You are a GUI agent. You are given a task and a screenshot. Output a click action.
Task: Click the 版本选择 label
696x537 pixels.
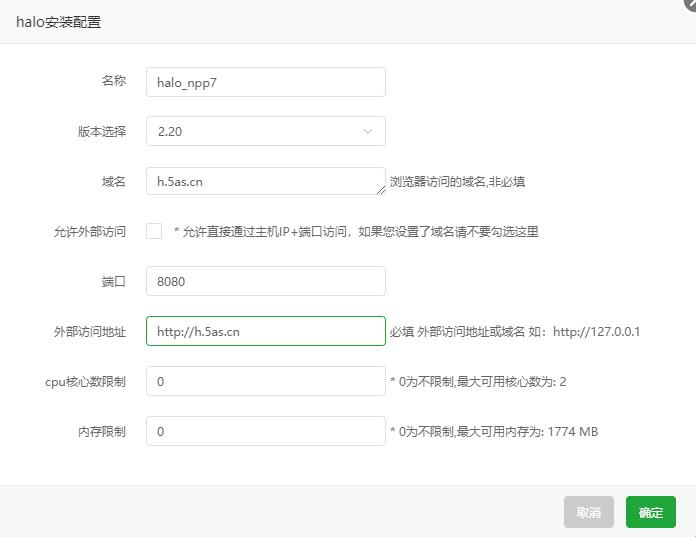[x=102, y=131]
